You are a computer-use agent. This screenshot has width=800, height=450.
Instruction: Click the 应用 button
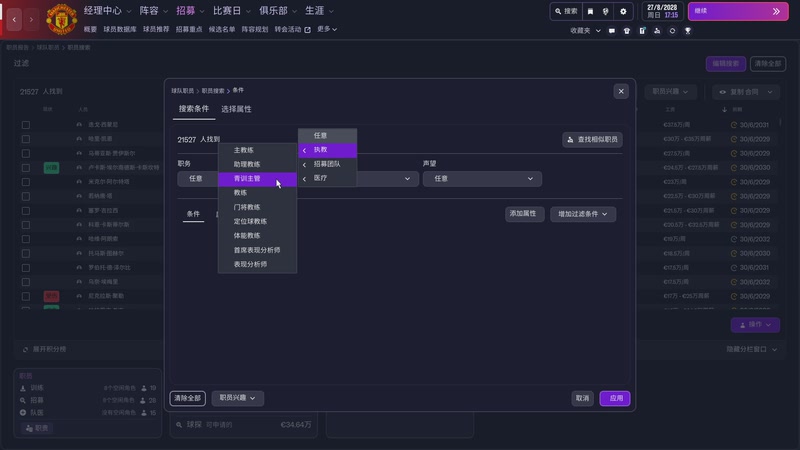[615, 398]
